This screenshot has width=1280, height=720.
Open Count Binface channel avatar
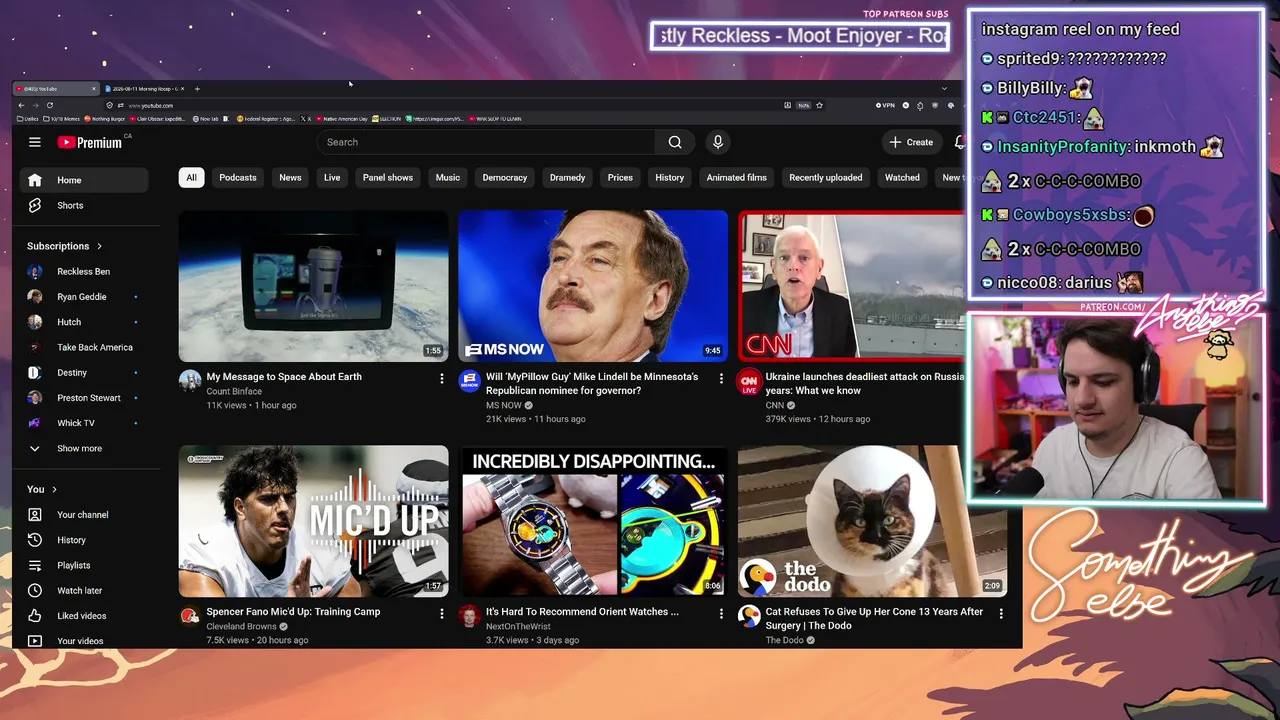point(190,381)
